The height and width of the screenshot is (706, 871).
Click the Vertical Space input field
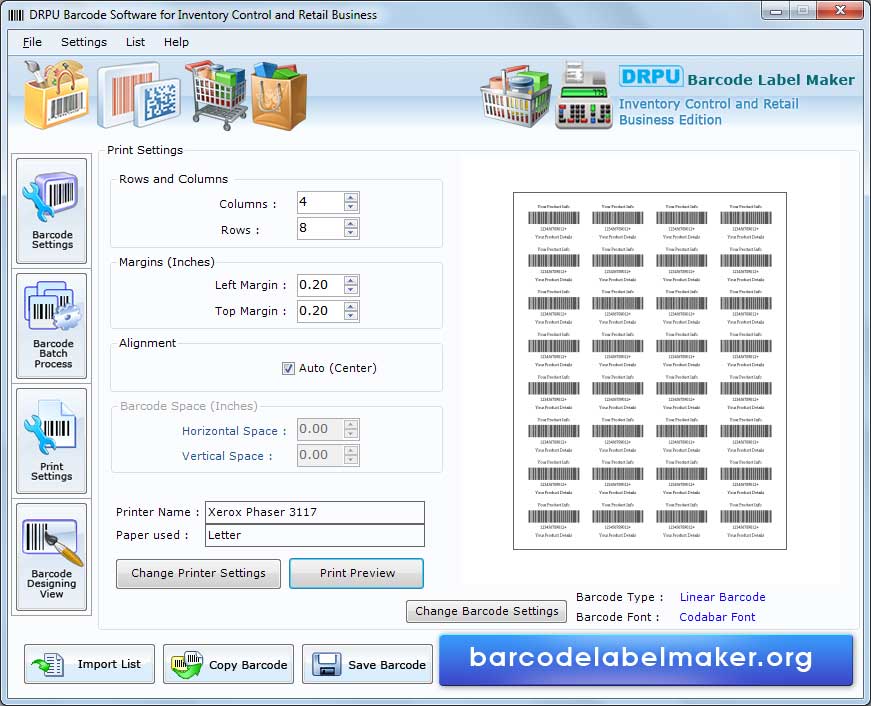pyautogui.click(x=321, y=455)
